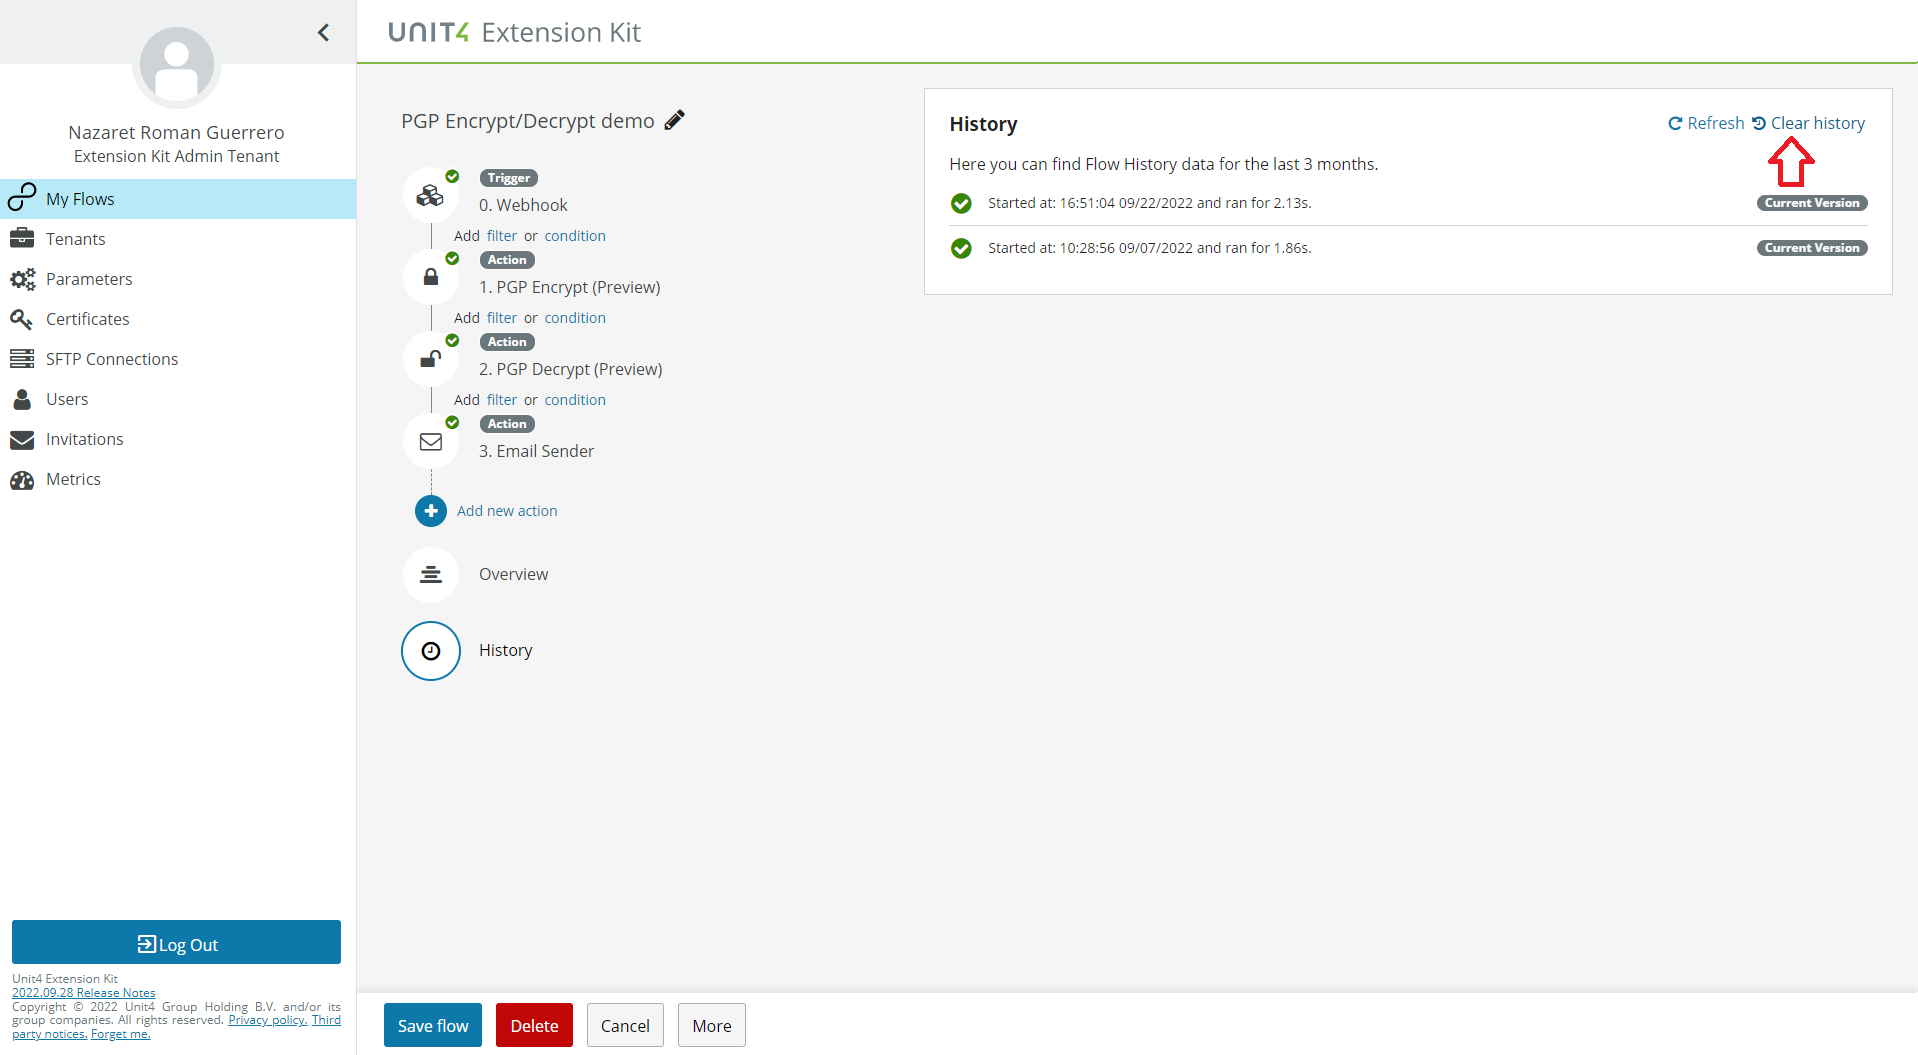Select the Webhook trigger cubes icon
The height and width of the screenshot is (1055, 1918).
(x=431, y=195)
